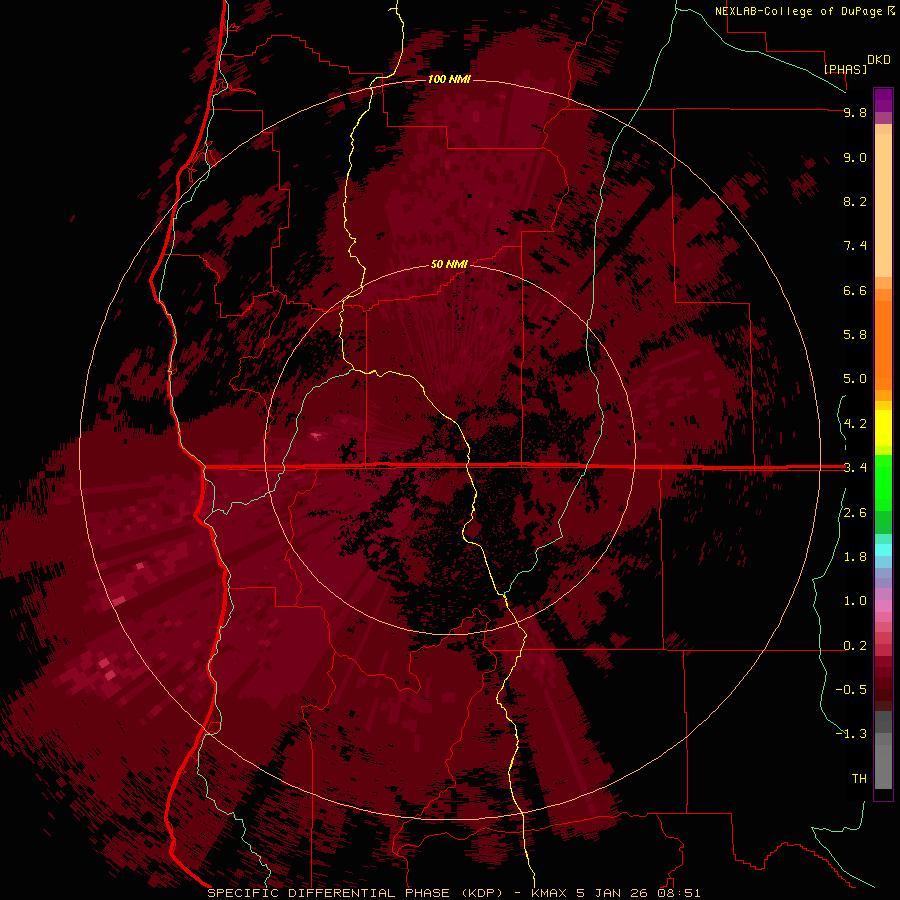
Task: Click the 2.6 scale value
Action: [855, 513]
